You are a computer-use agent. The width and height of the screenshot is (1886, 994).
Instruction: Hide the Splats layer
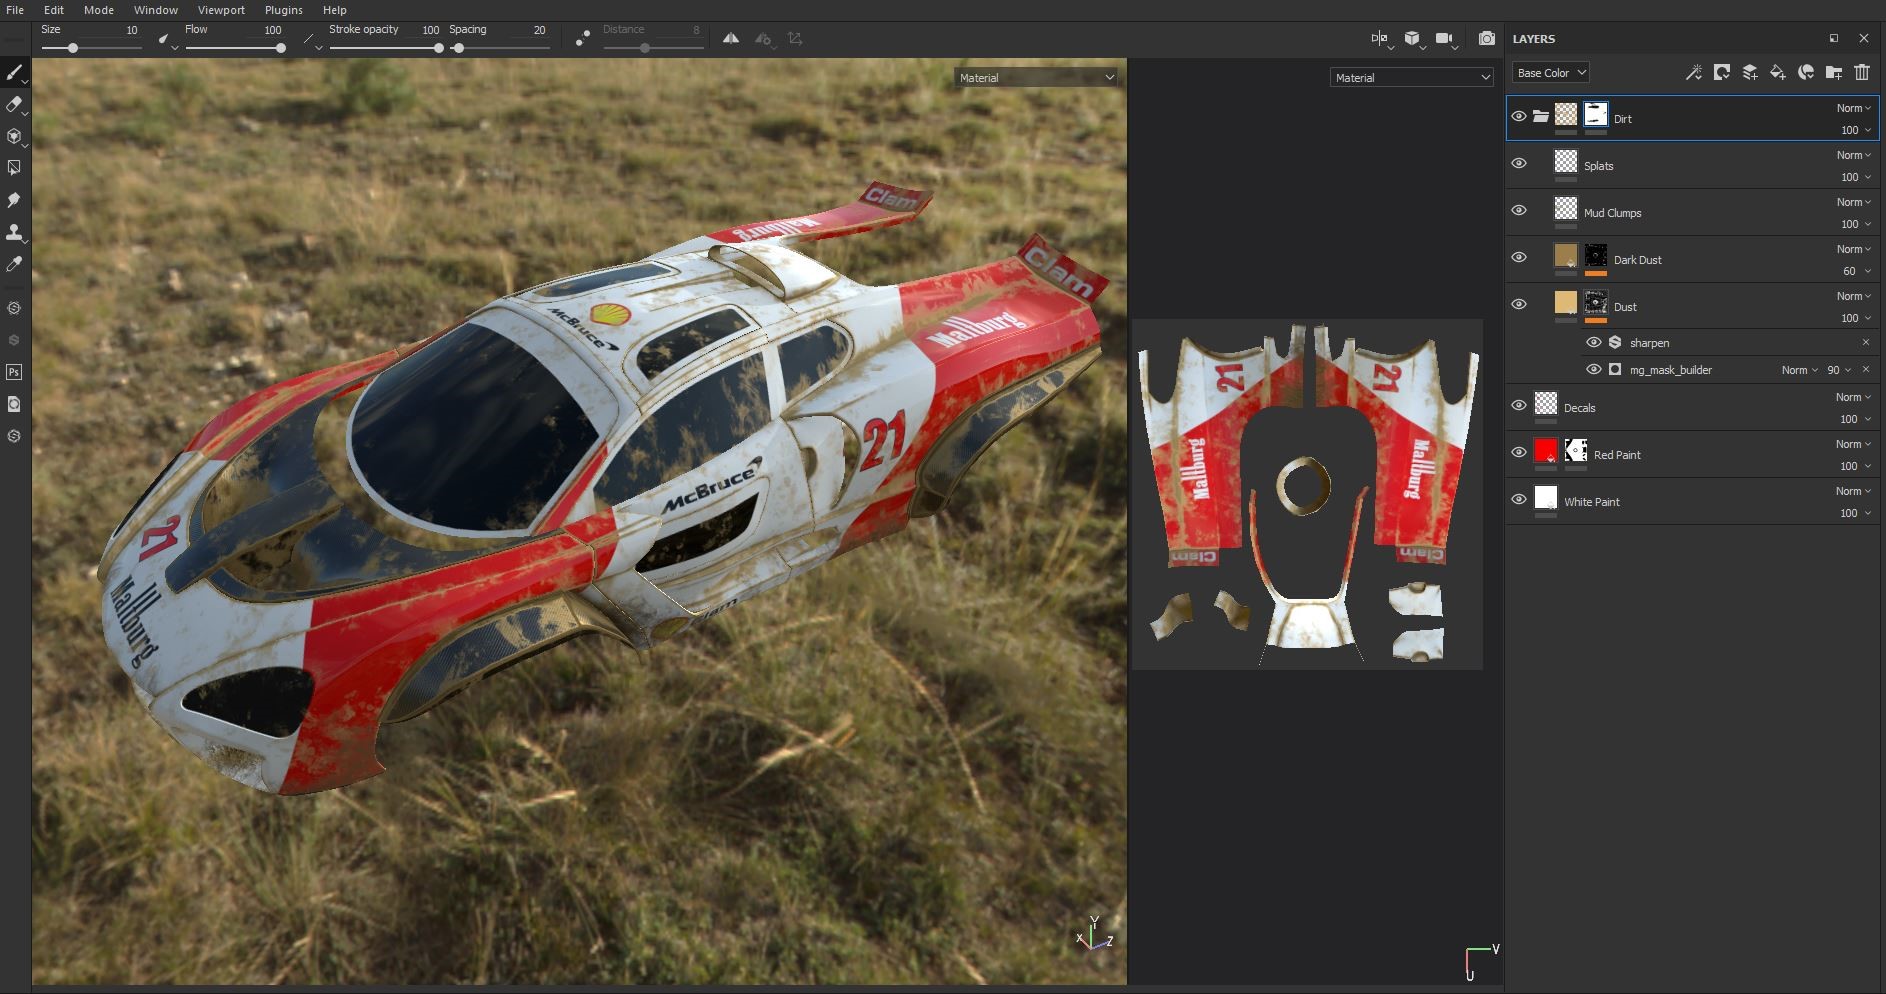[1519, 163]
